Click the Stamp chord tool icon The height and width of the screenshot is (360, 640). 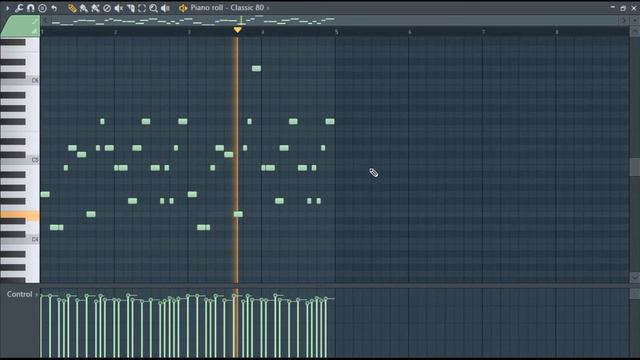(x=42, y=8)
